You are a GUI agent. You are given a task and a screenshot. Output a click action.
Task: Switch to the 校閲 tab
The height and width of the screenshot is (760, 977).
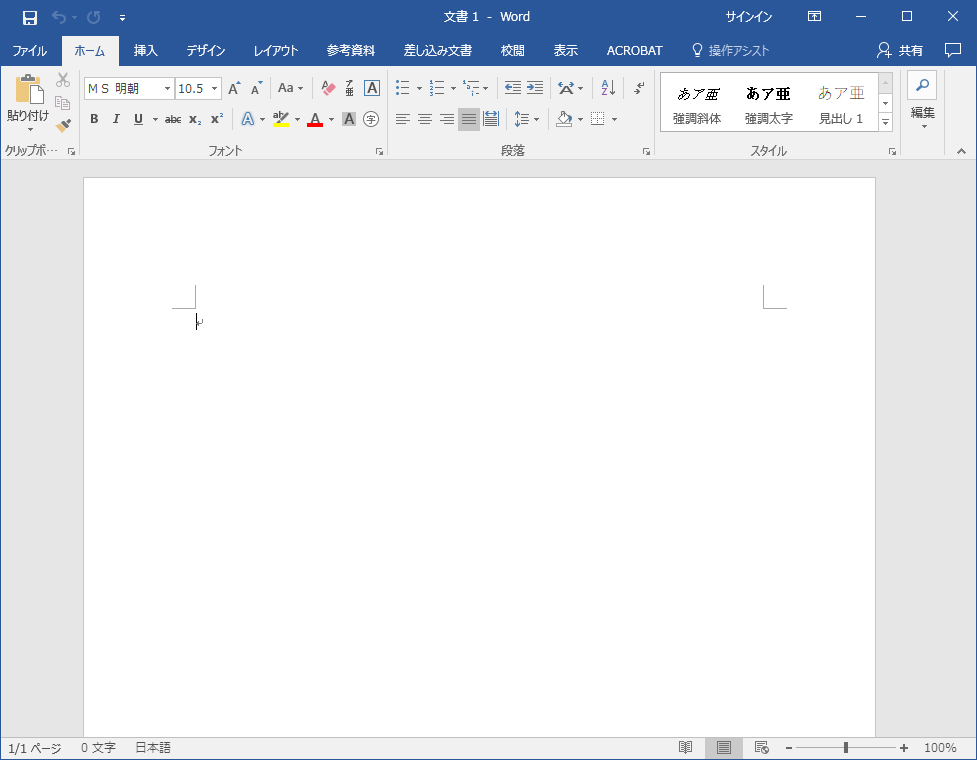tap(512, 50)
